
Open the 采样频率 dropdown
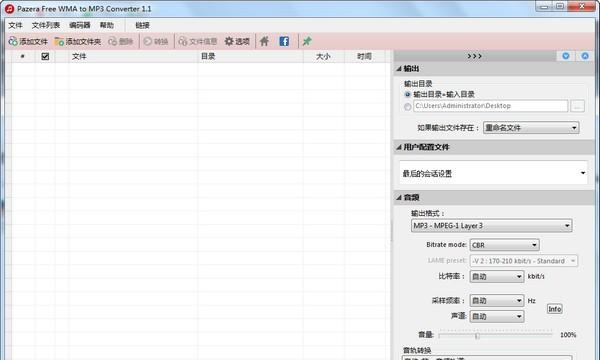click(497, 301)
